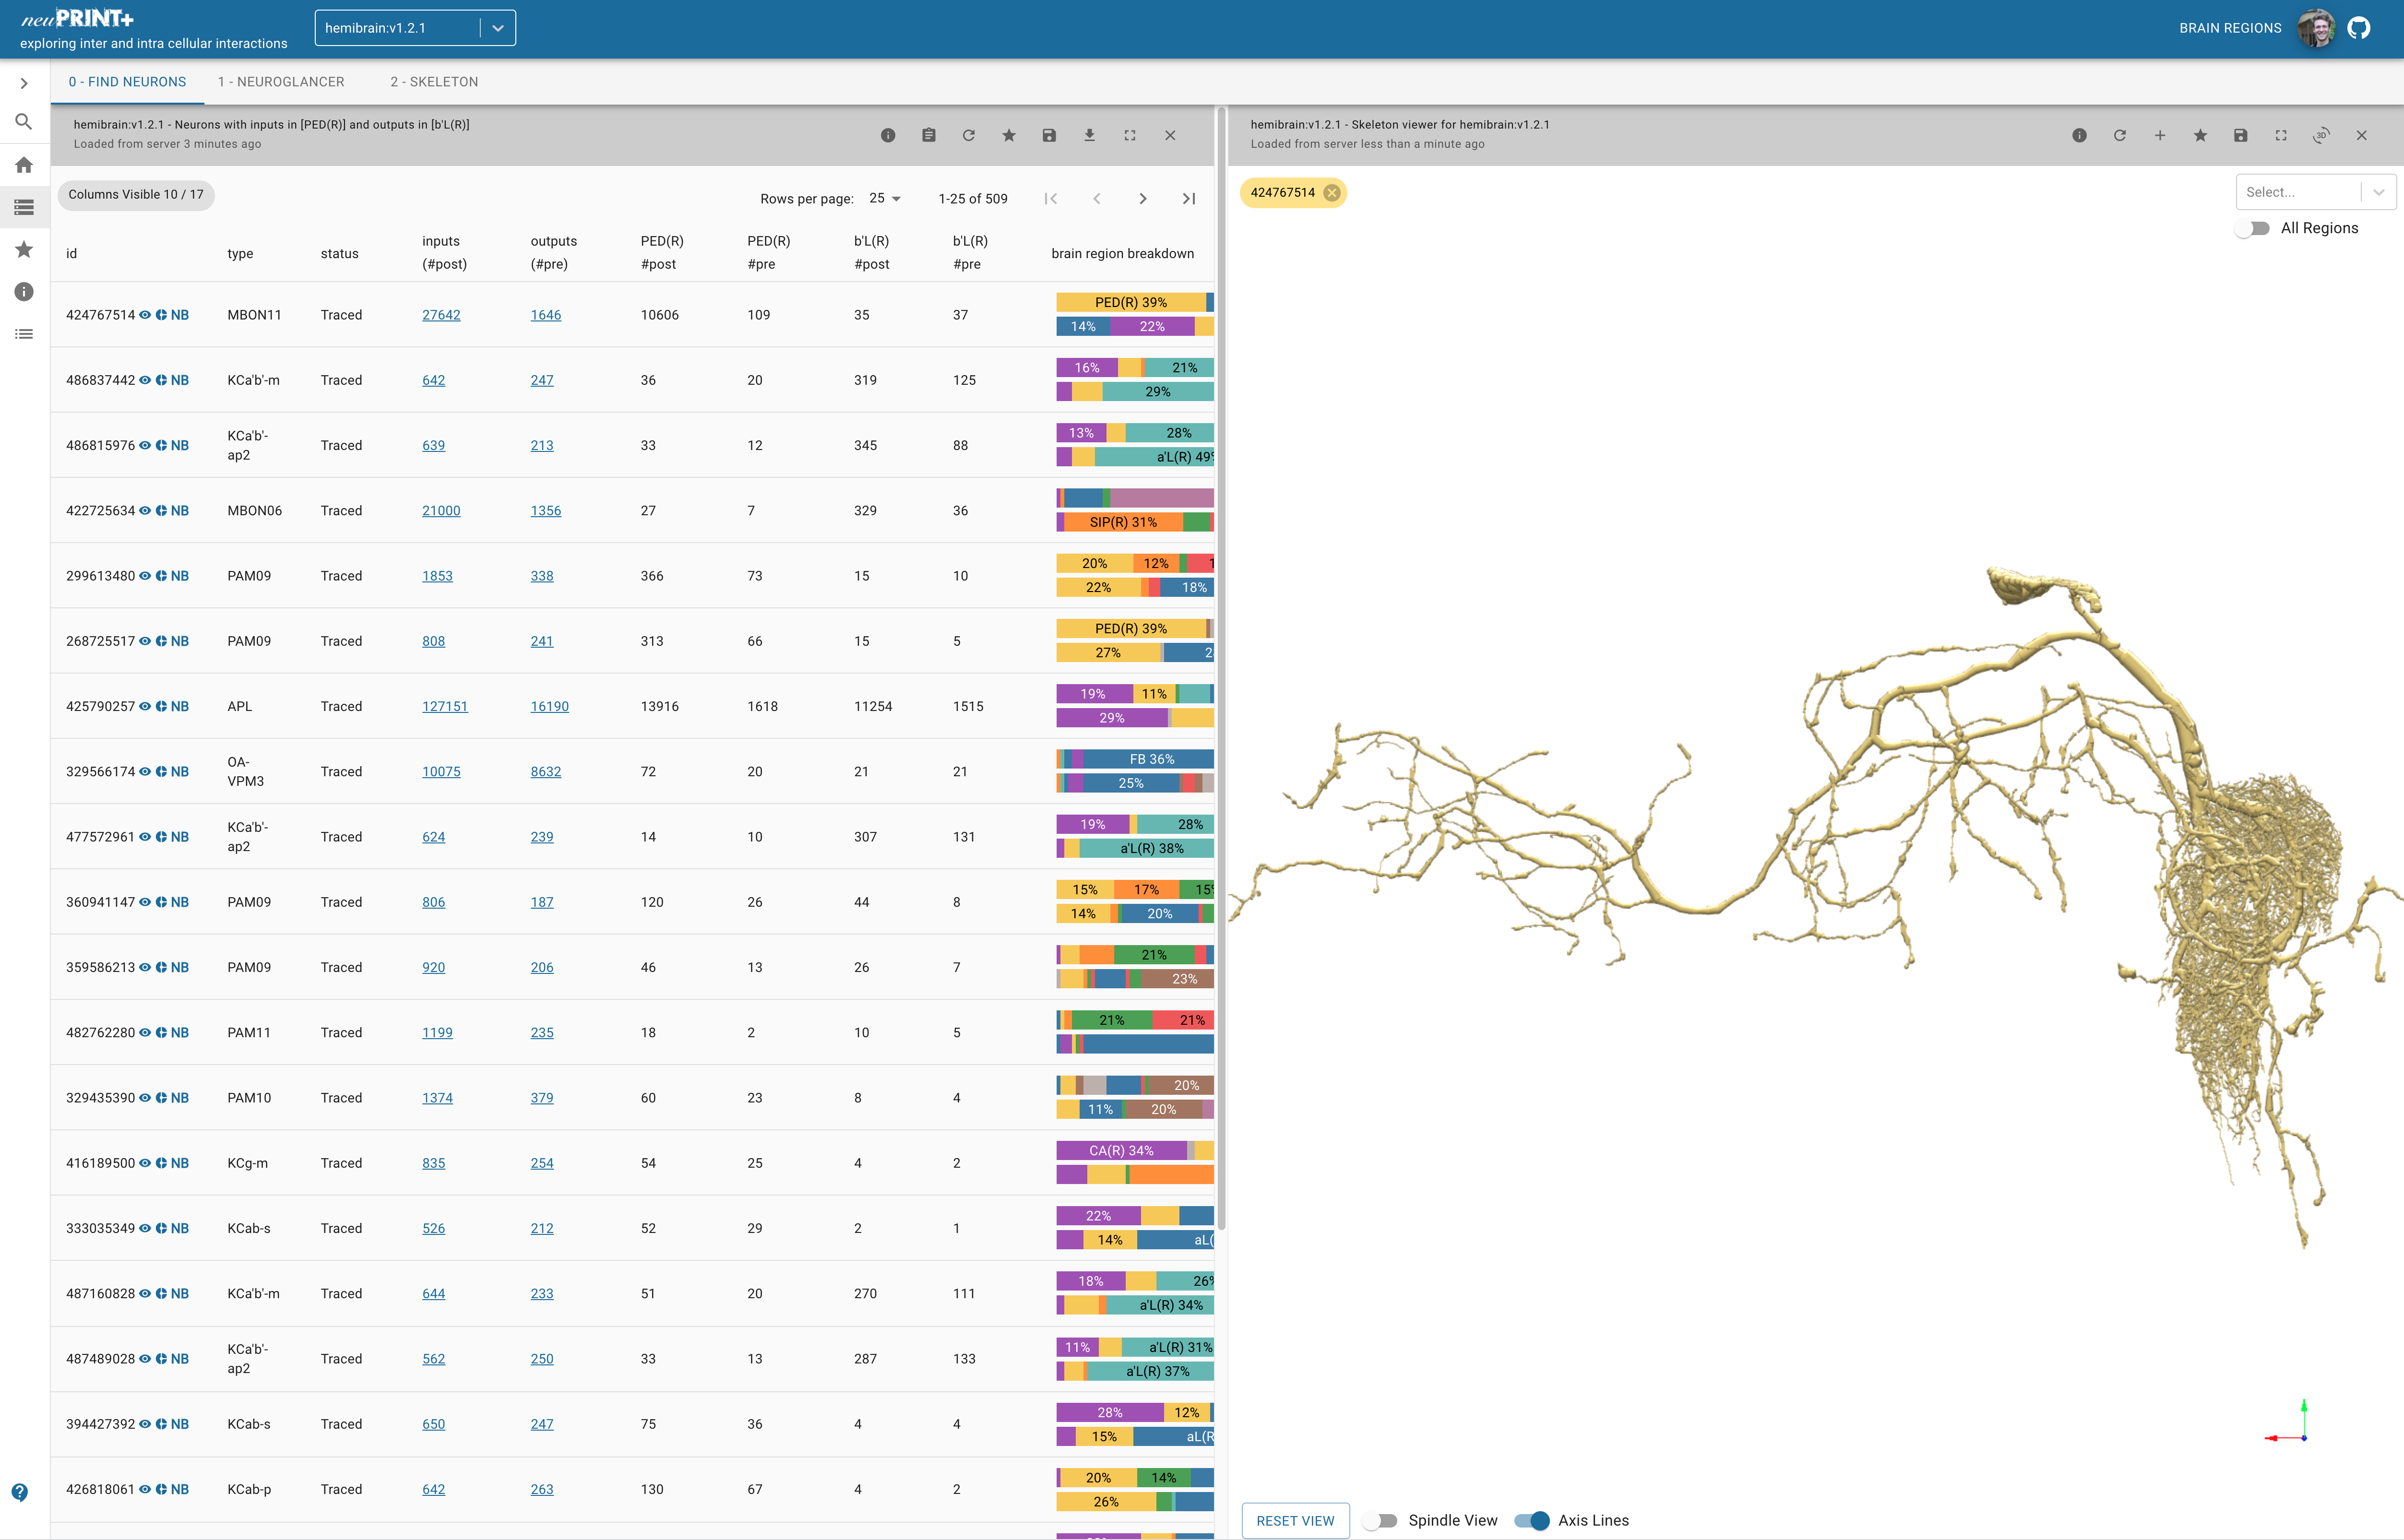2404x1540 pixels.
Task: Click PED(R) 39% bar for MBON11
Action: tap(1130, 302)
